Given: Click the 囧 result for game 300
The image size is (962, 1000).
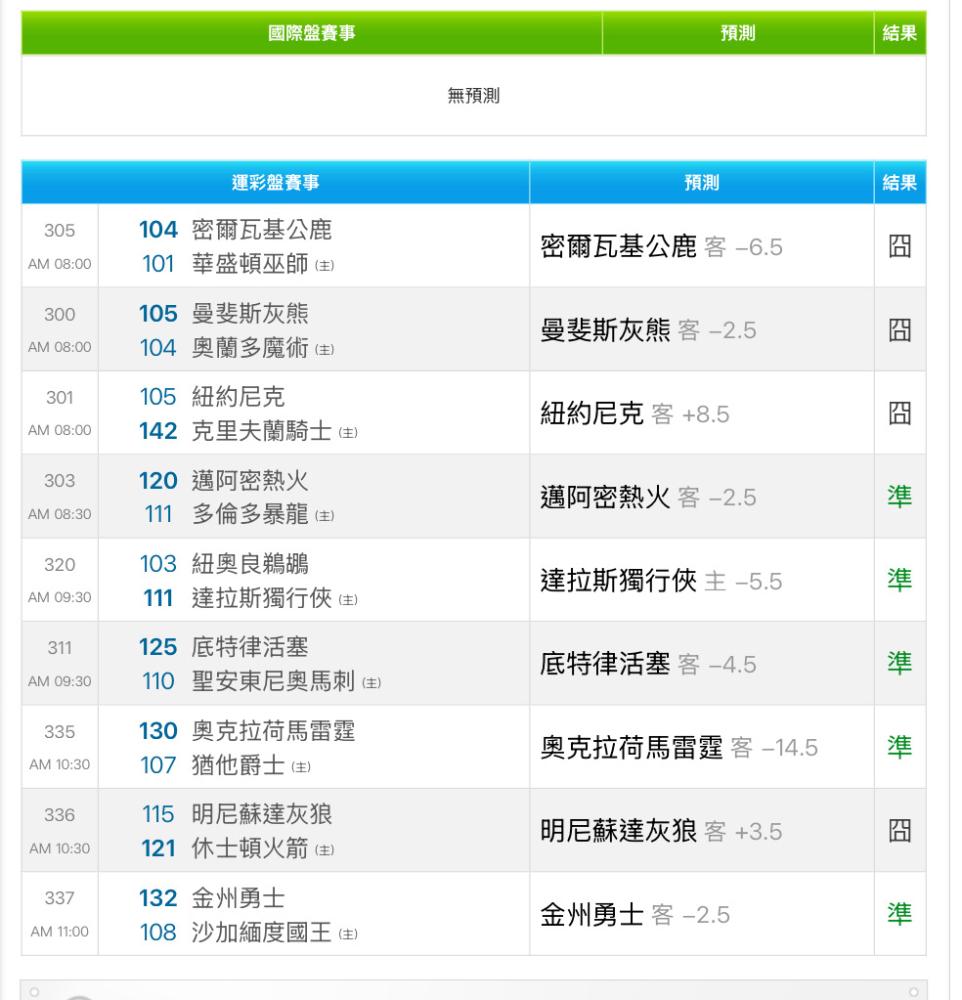Looking at the screenshot, I should click(899, 330).
